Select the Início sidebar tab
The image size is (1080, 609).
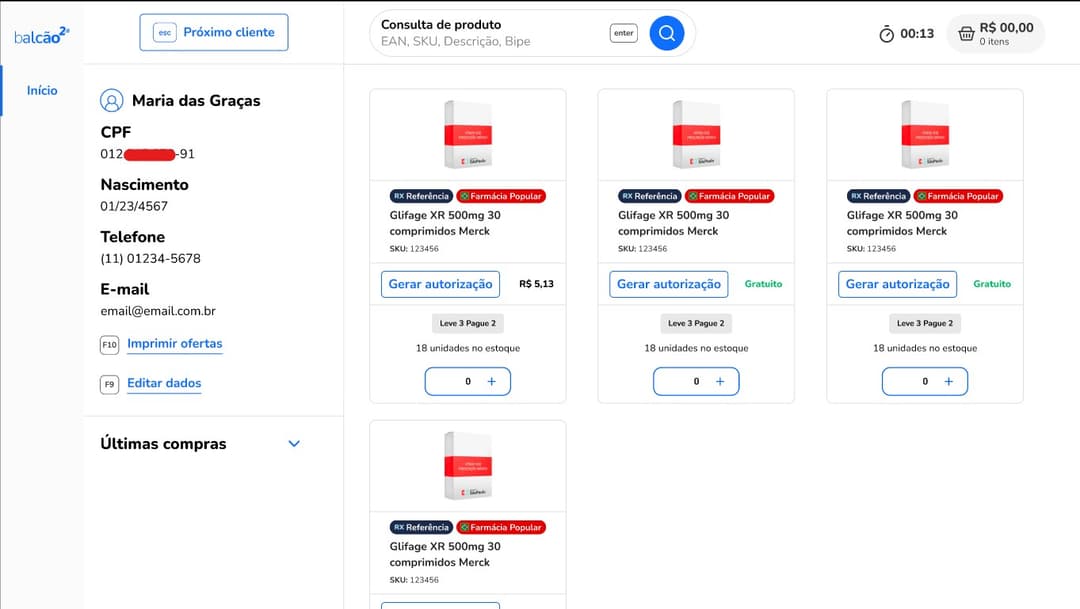click(42, 90)
